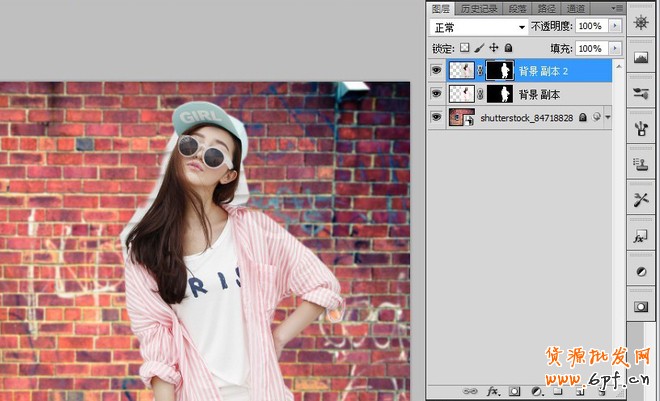This screenshot has height=401, width=660.
Task: Toggle visibility of 背景 副本 layer
Action: tap(435, 94)
